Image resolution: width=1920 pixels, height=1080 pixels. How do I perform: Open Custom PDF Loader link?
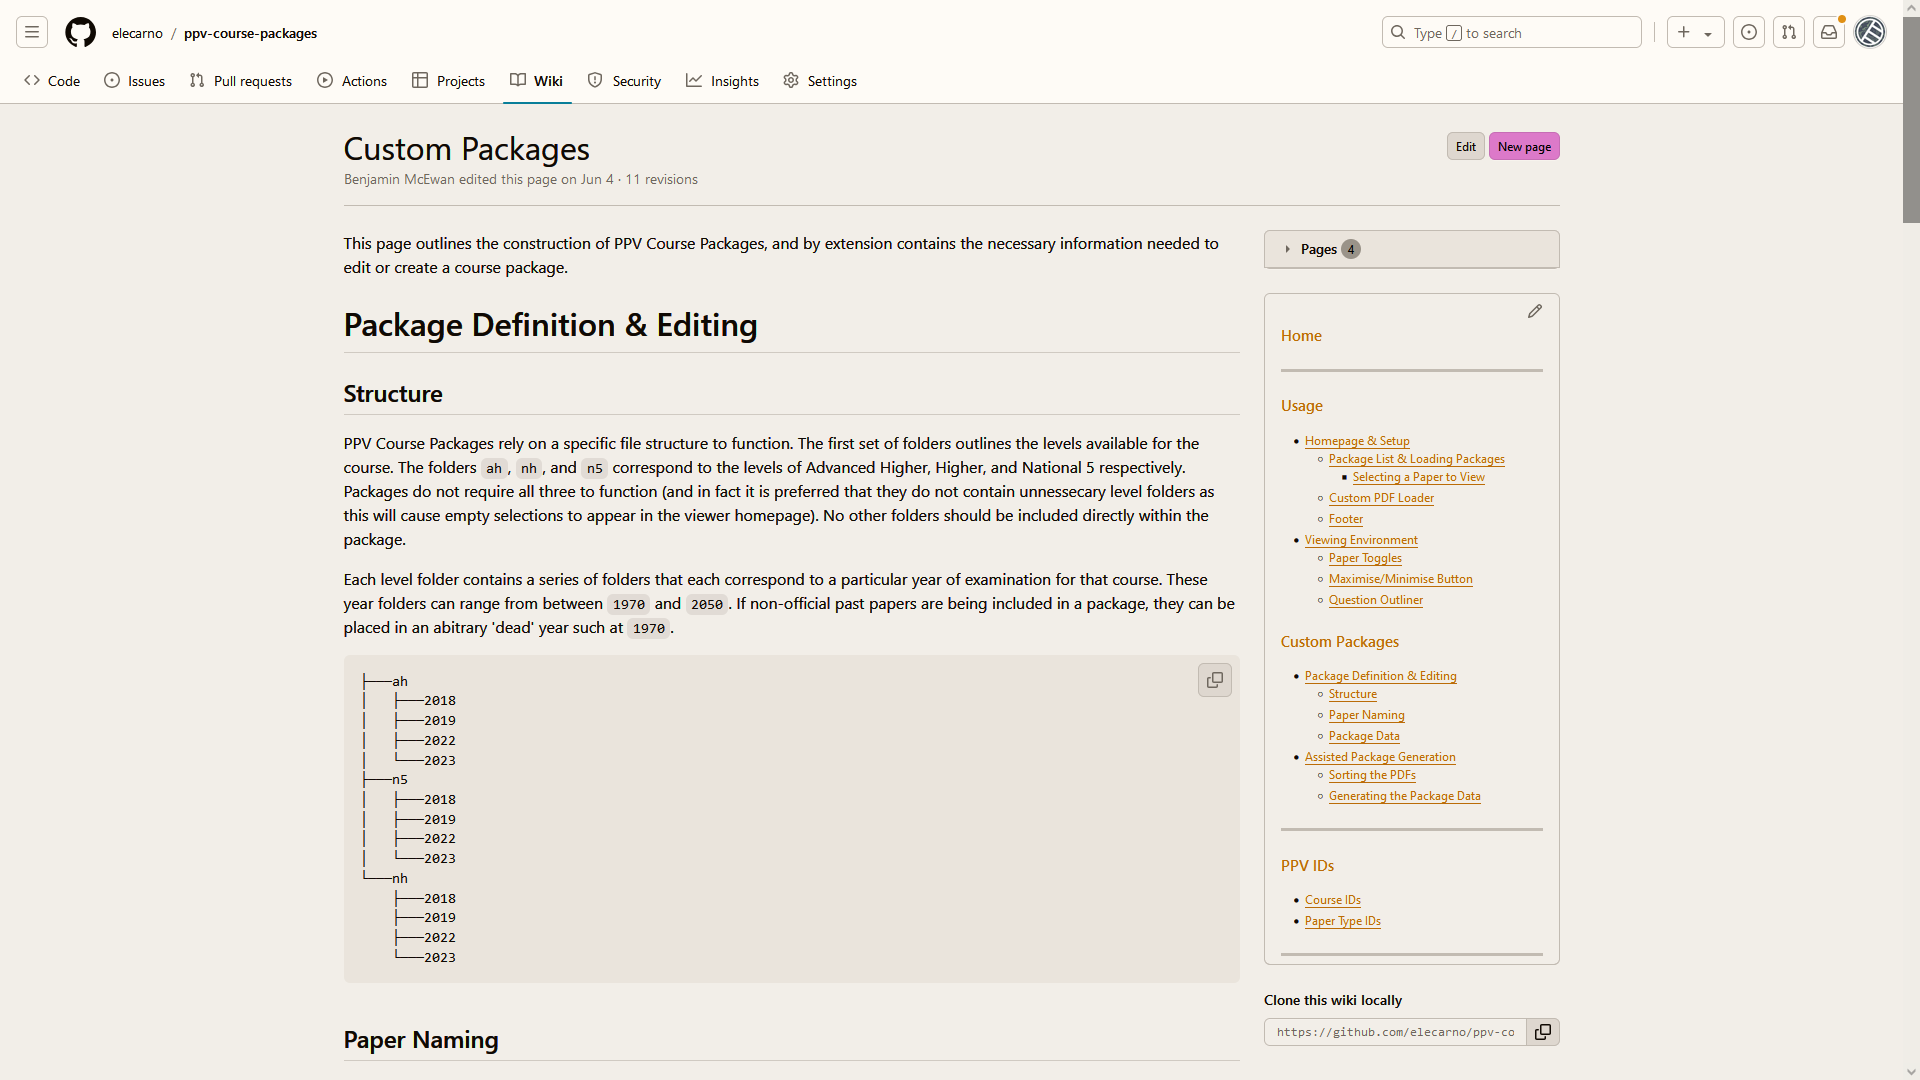tap(1381, 498)
